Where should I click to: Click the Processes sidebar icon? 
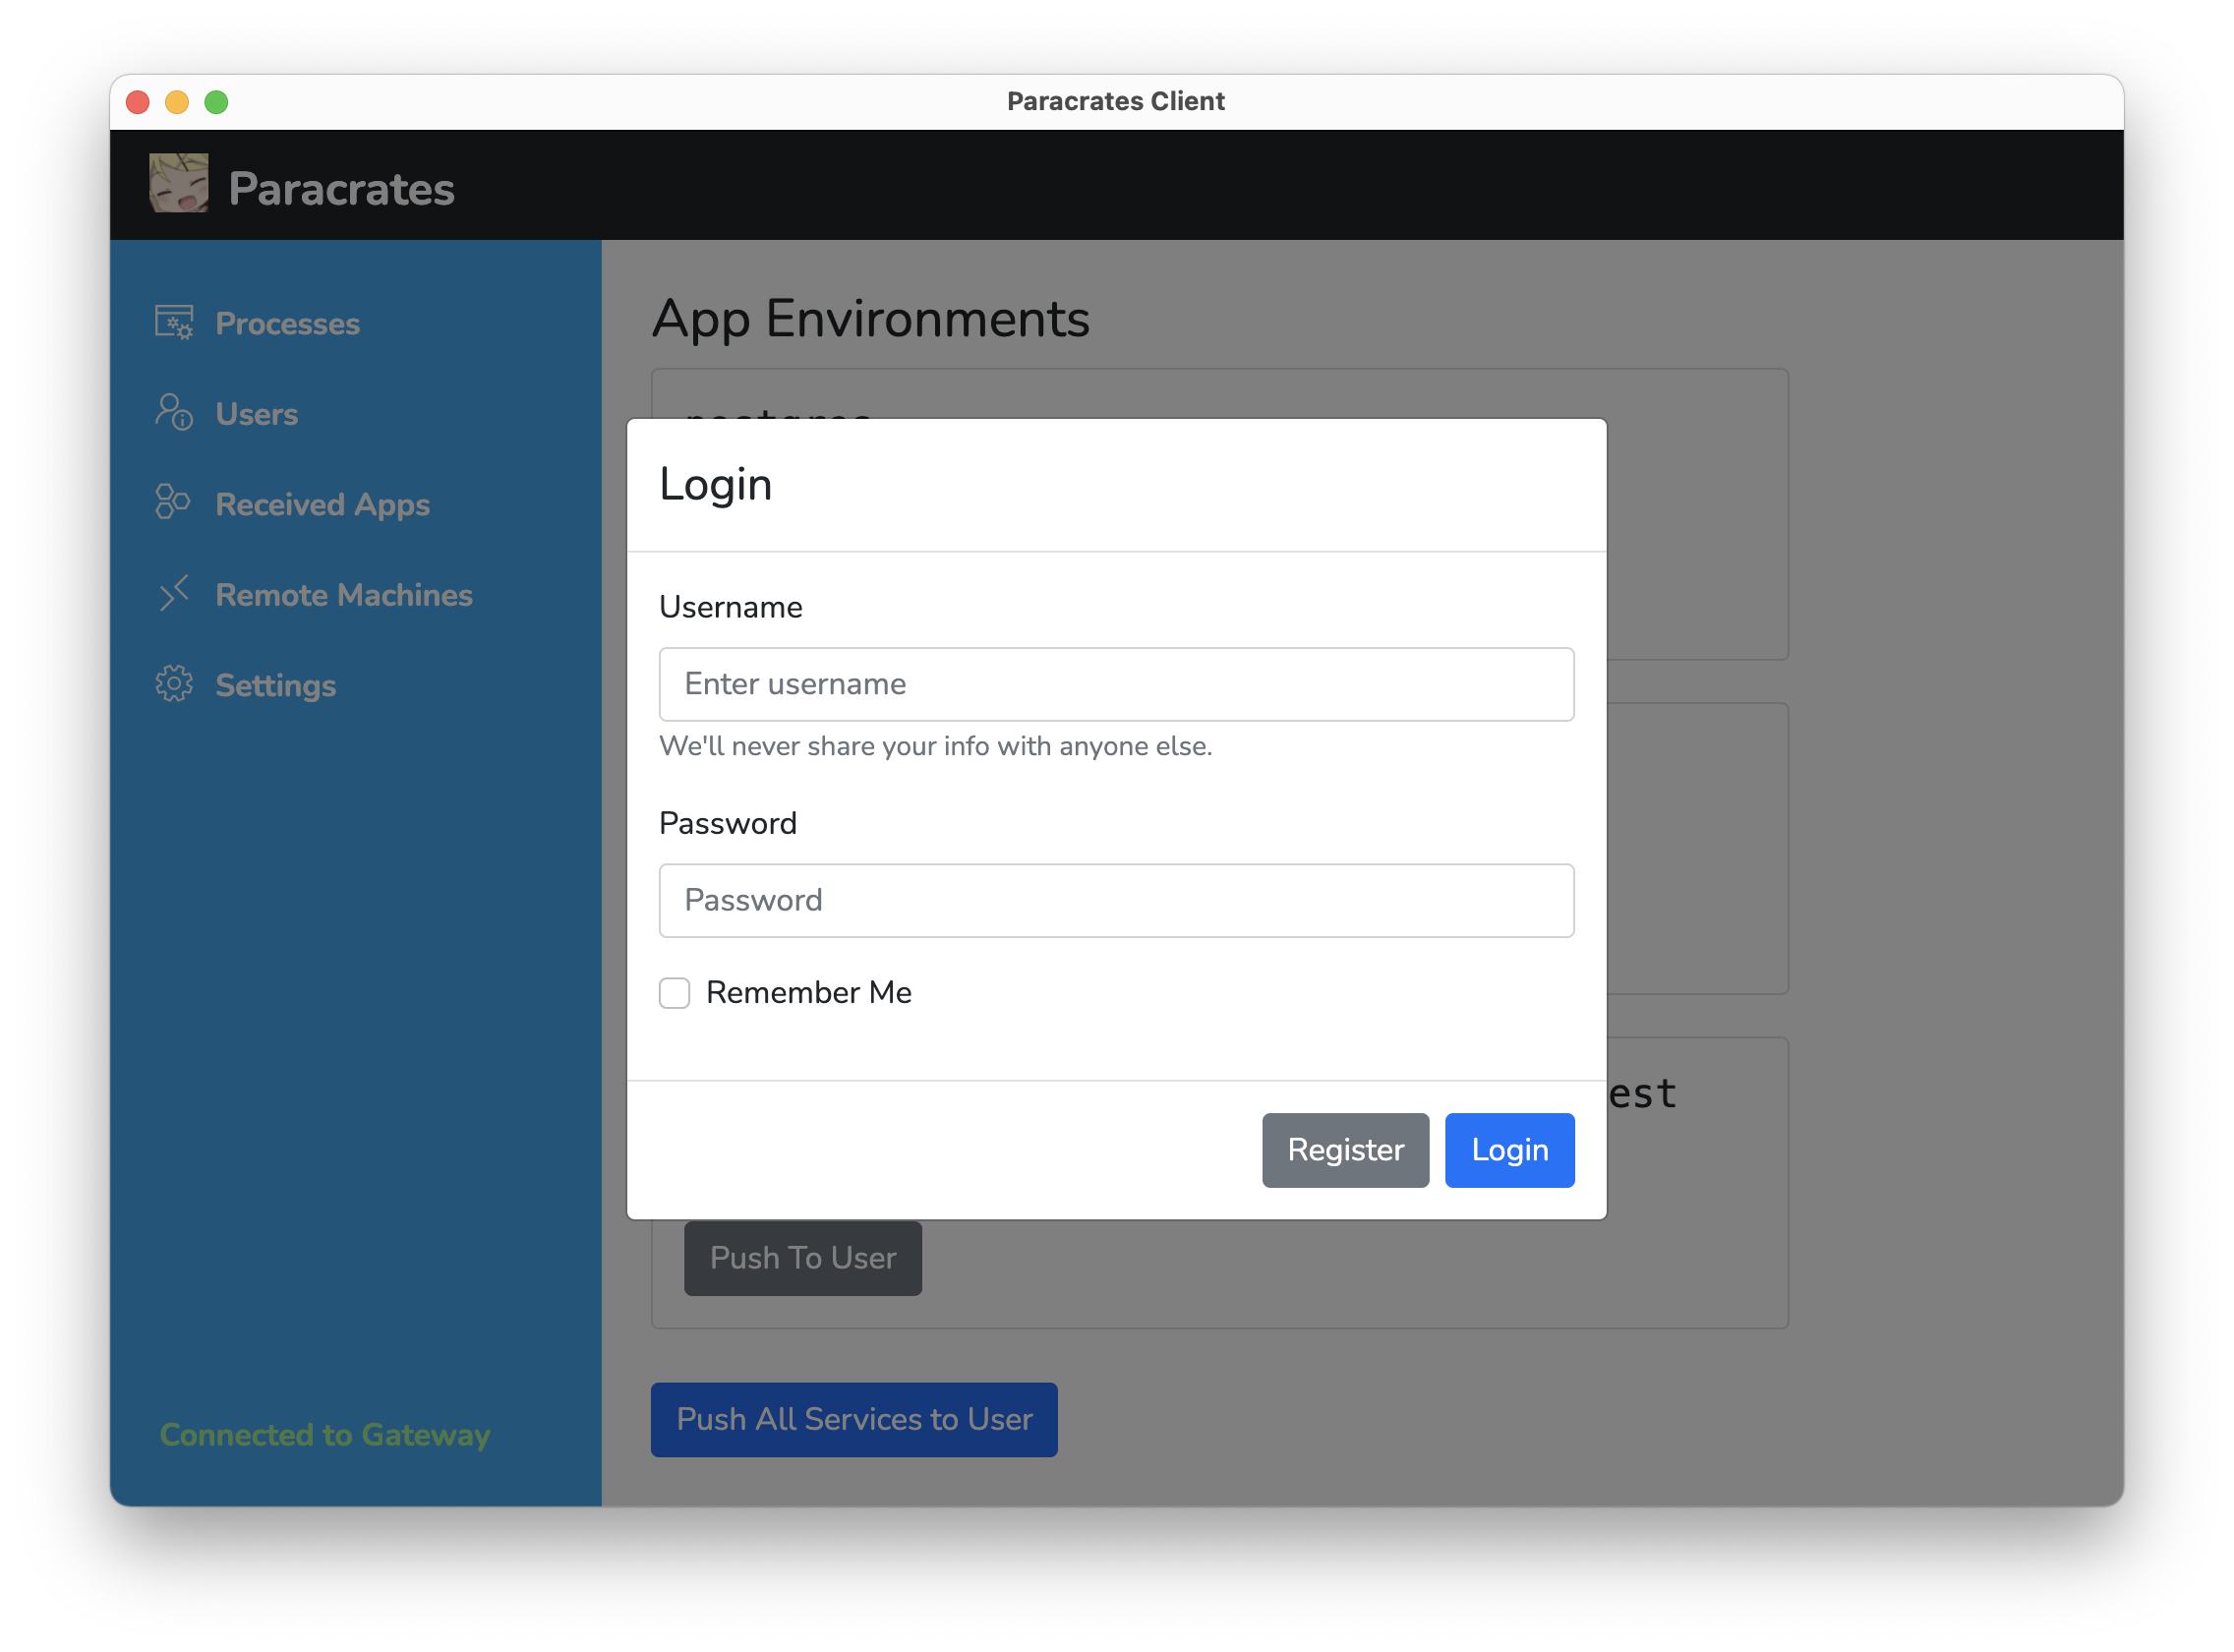174,323
